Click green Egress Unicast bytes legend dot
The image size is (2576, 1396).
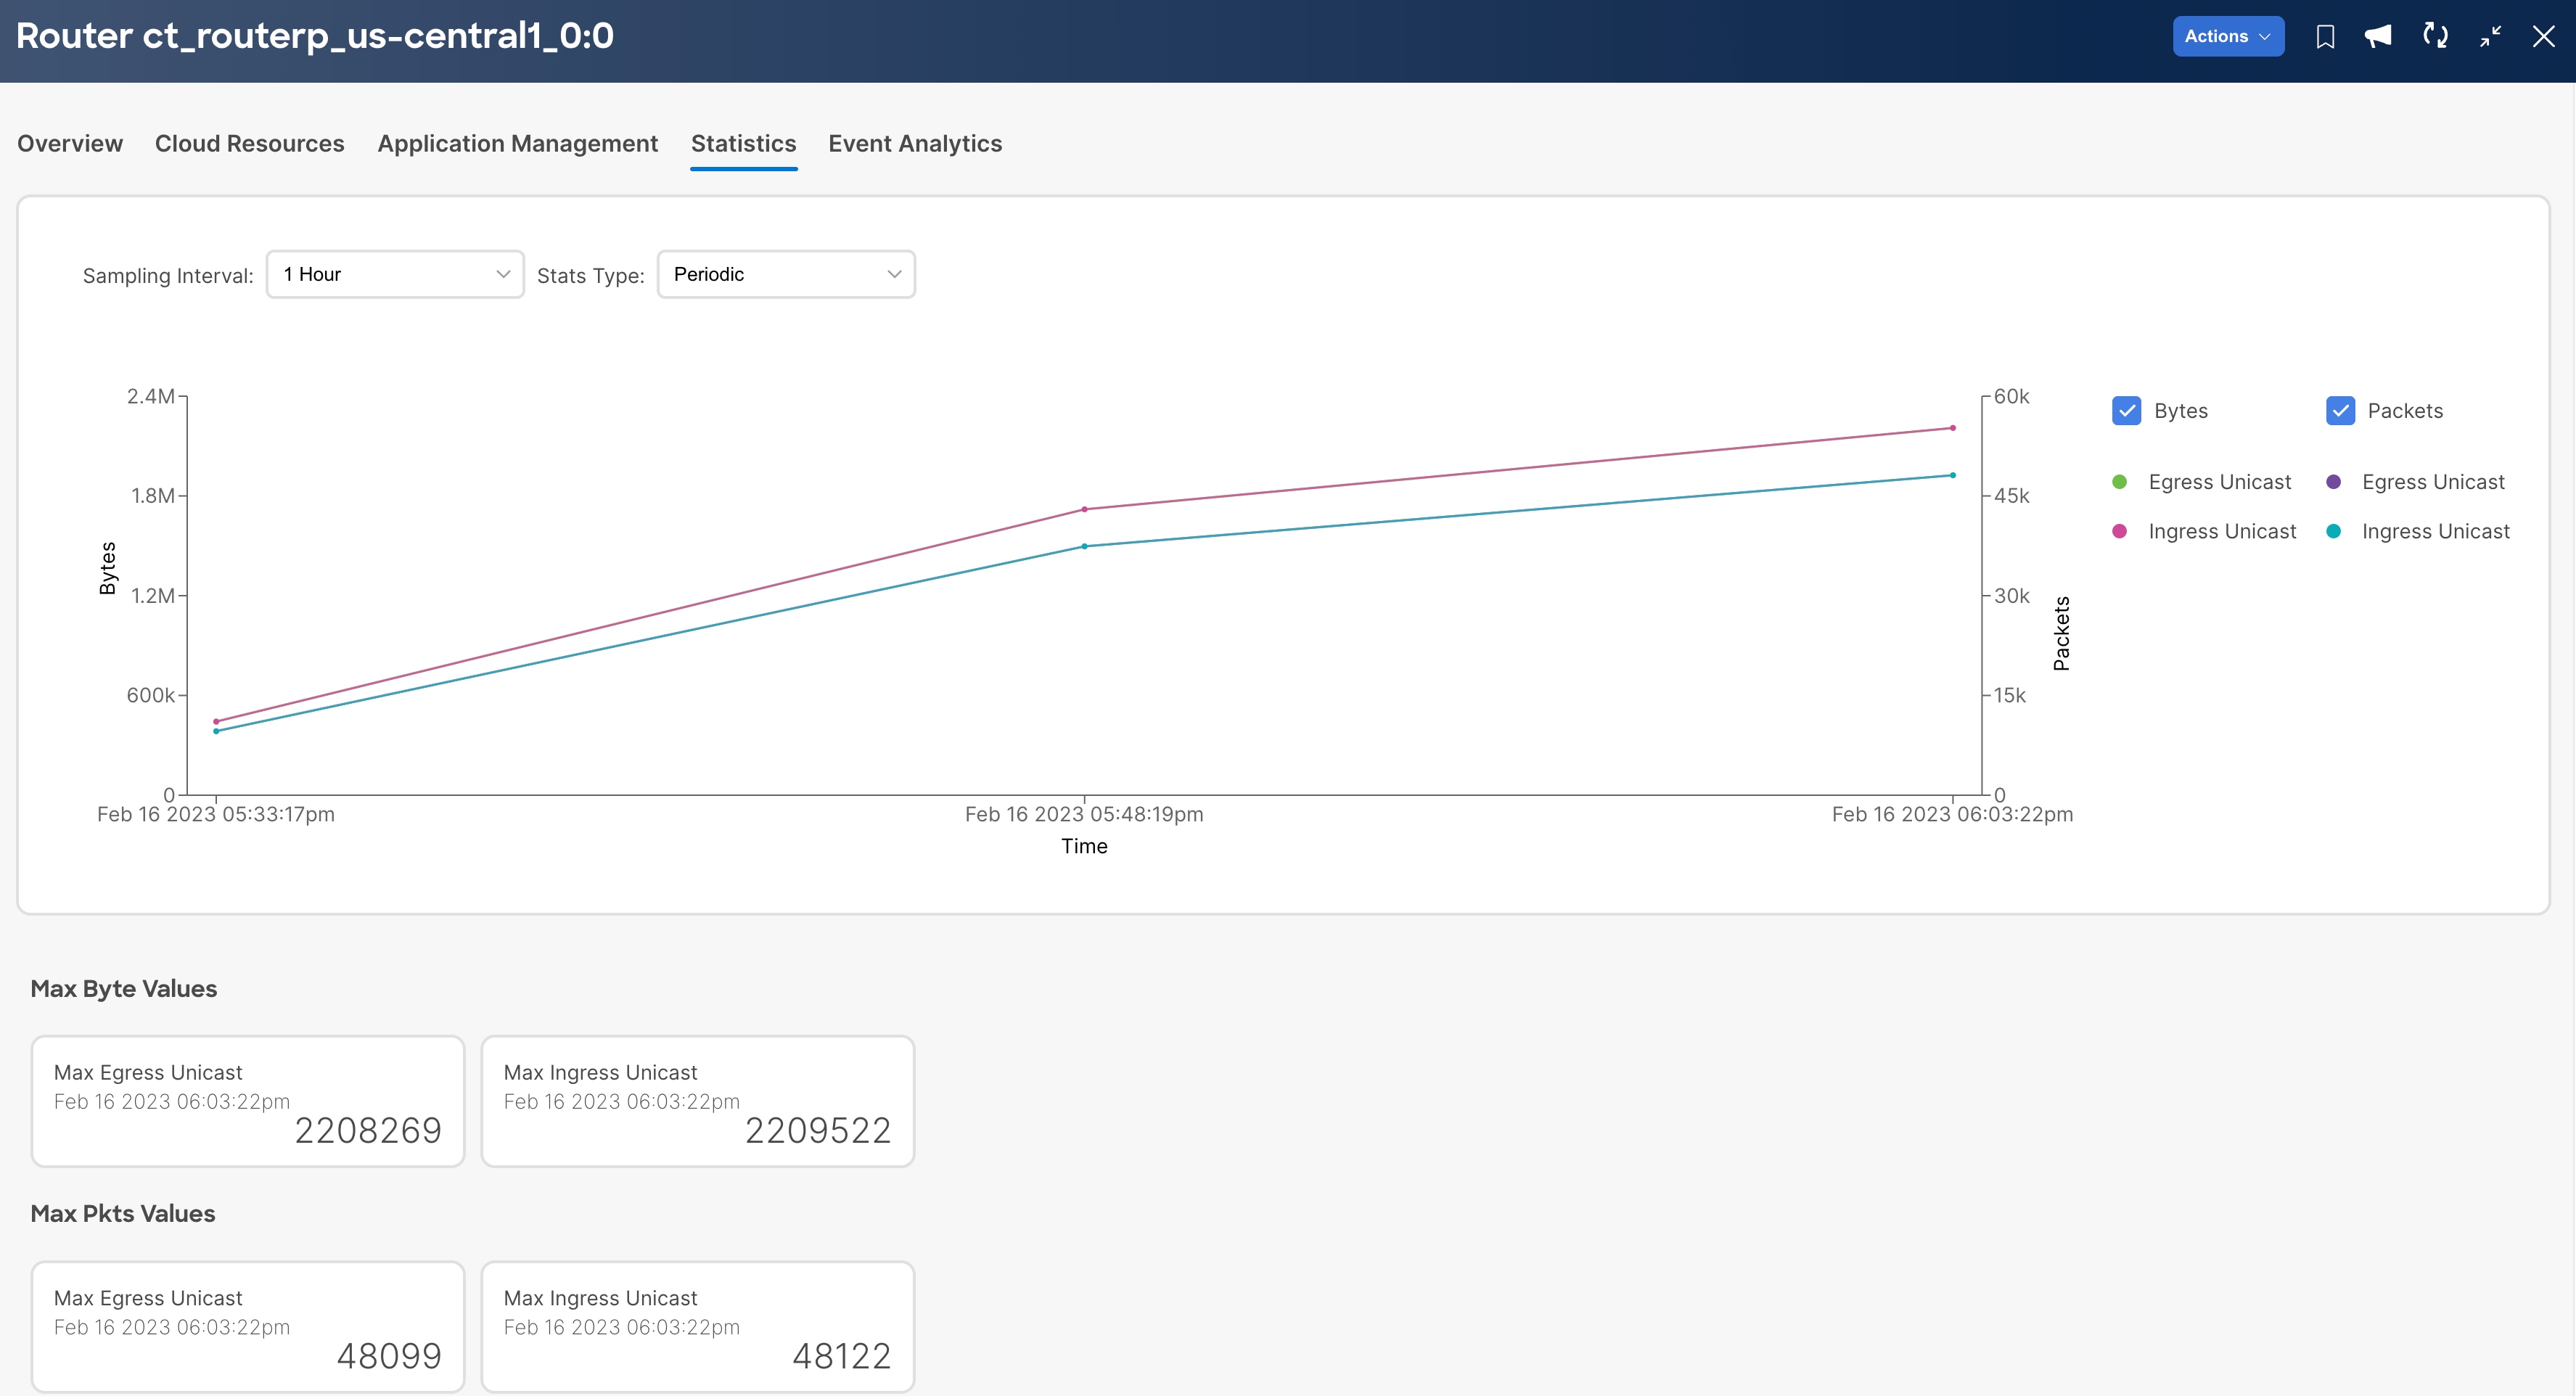click(x=2119, y=482)
